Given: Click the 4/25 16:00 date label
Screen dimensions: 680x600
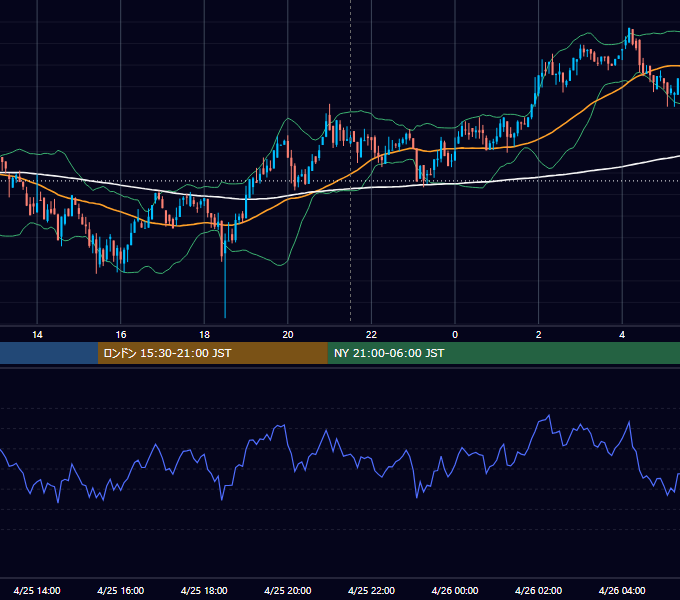Looking at the screenshot, I should pyautogui.click(x=121, y=590).
